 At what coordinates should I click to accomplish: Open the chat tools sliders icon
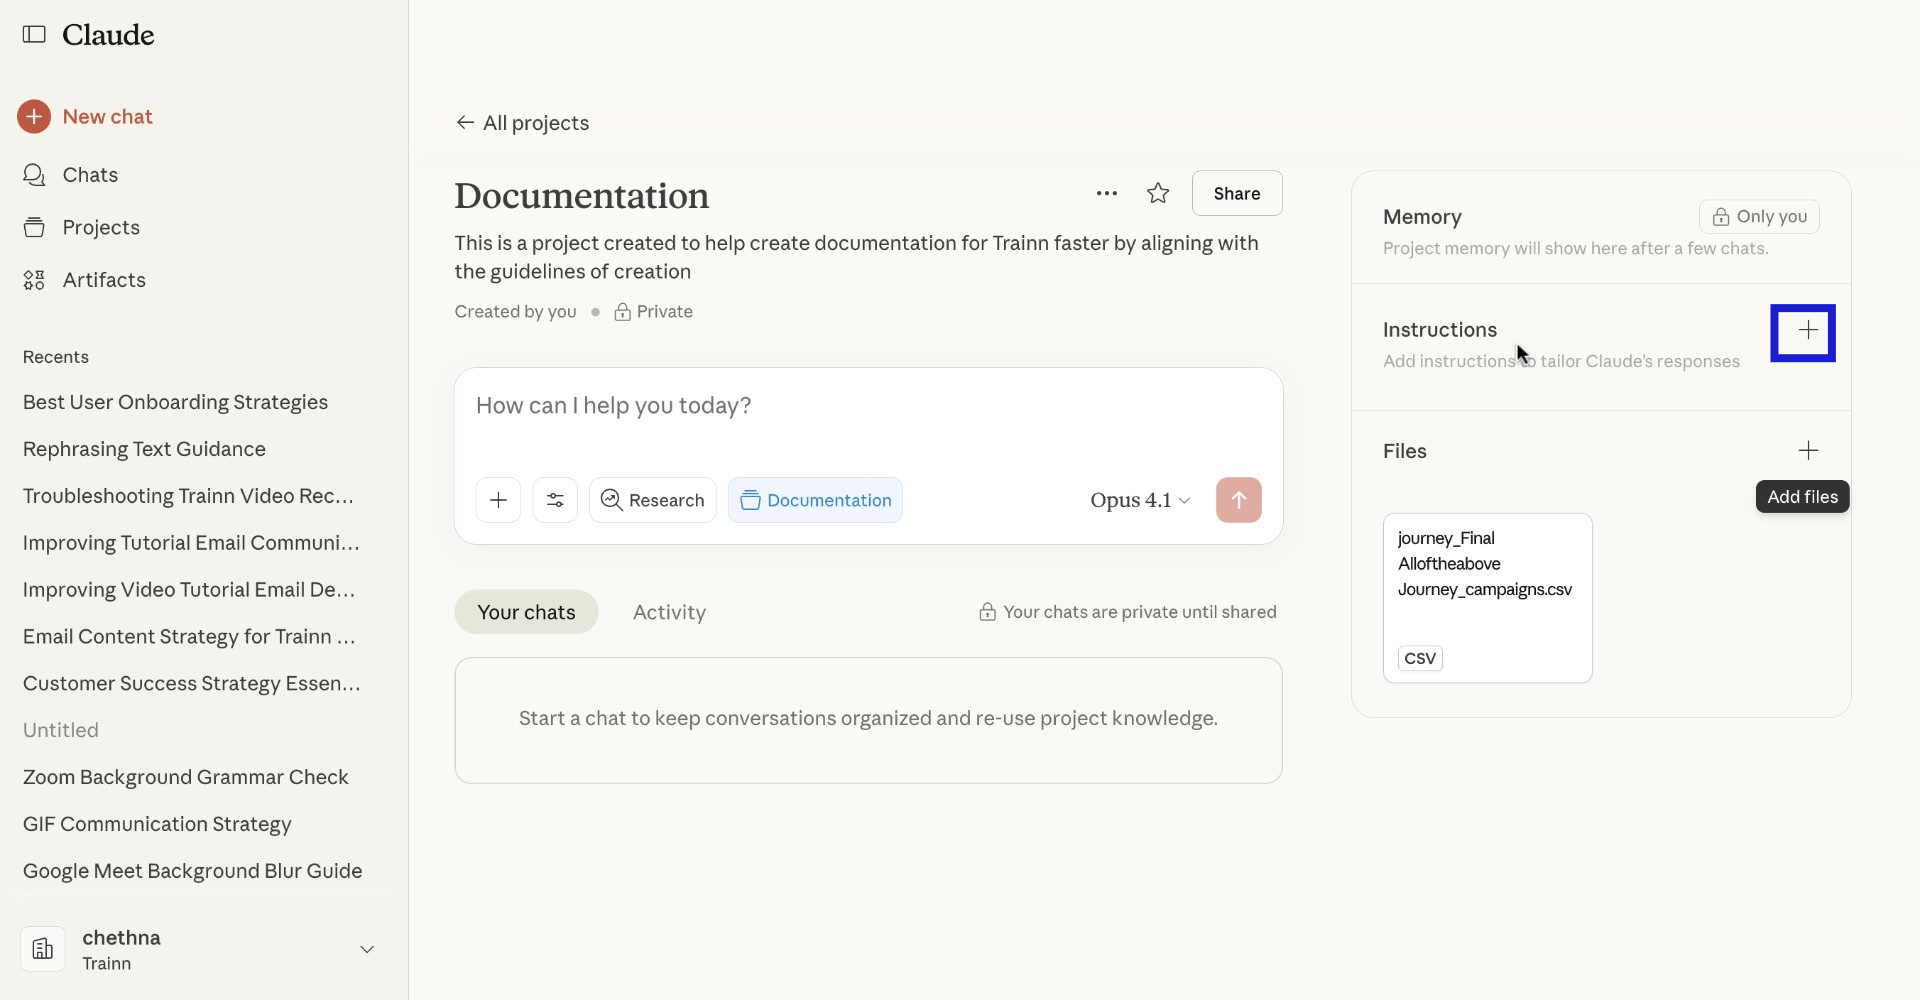point(555,500)
